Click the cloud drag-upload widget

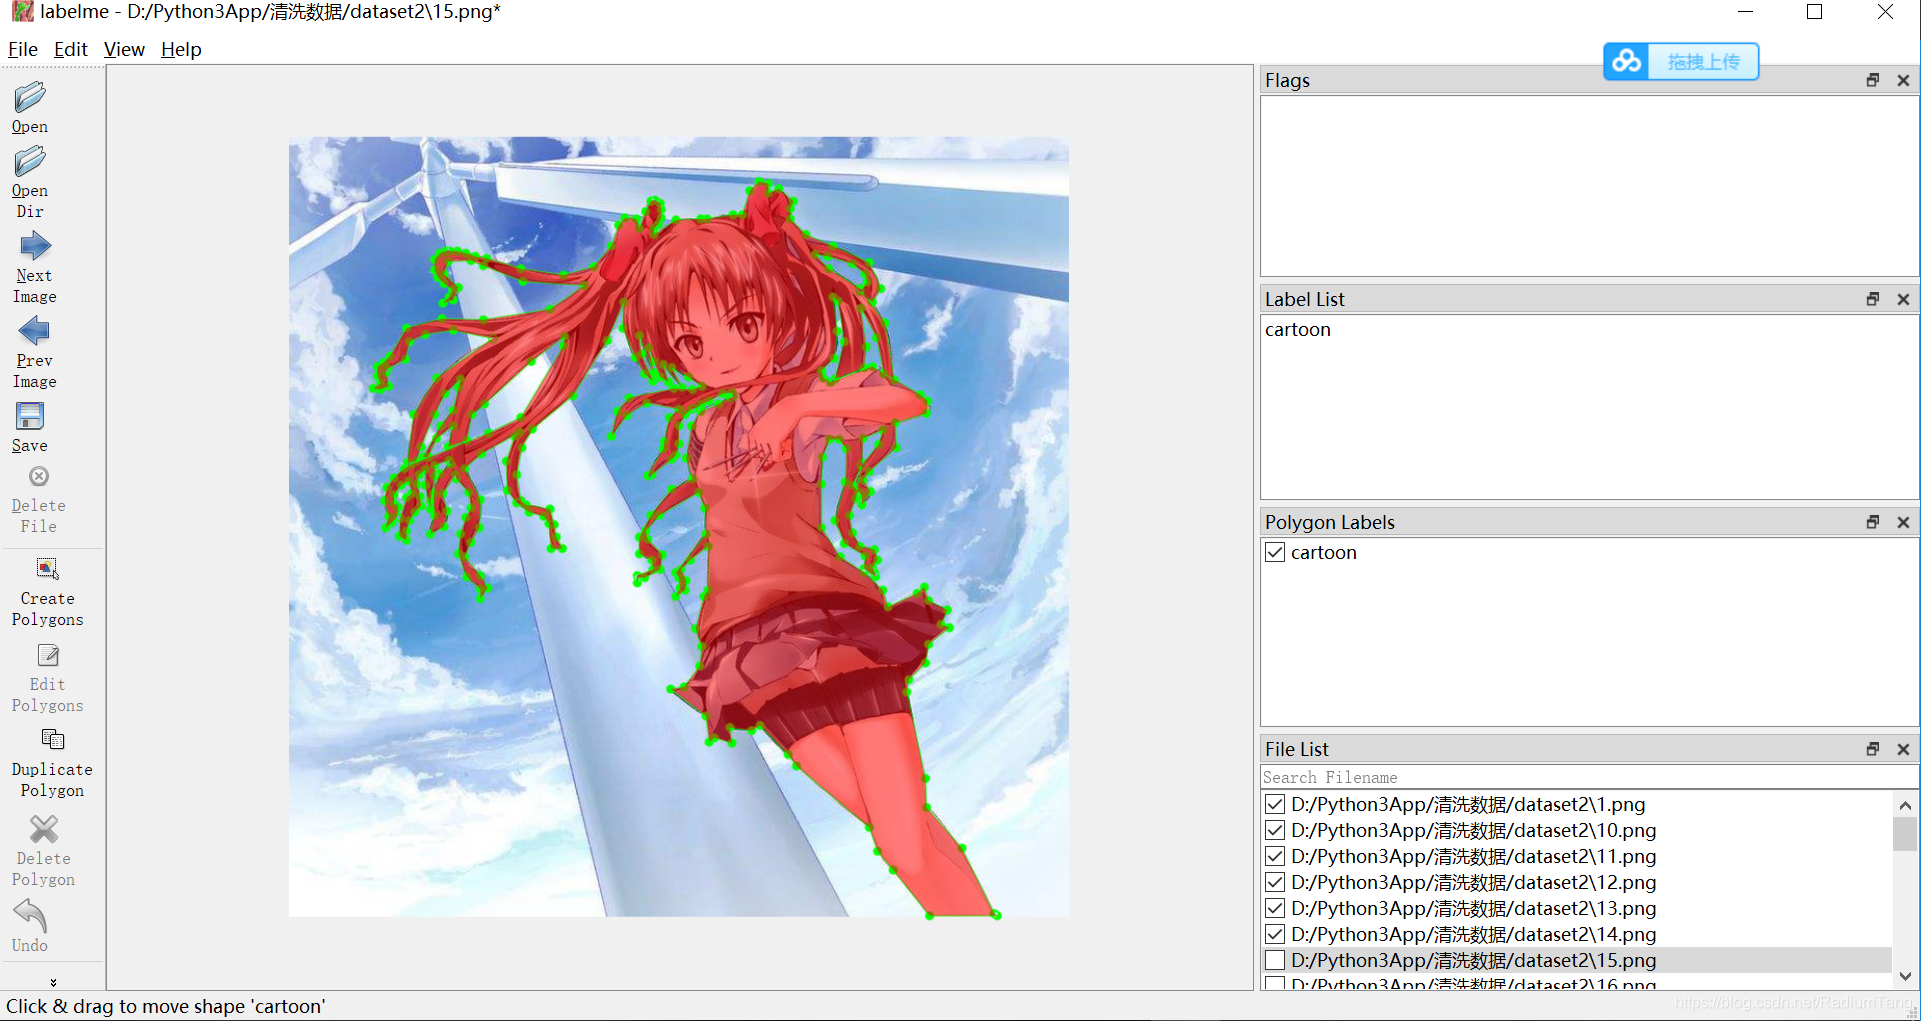1681,62
